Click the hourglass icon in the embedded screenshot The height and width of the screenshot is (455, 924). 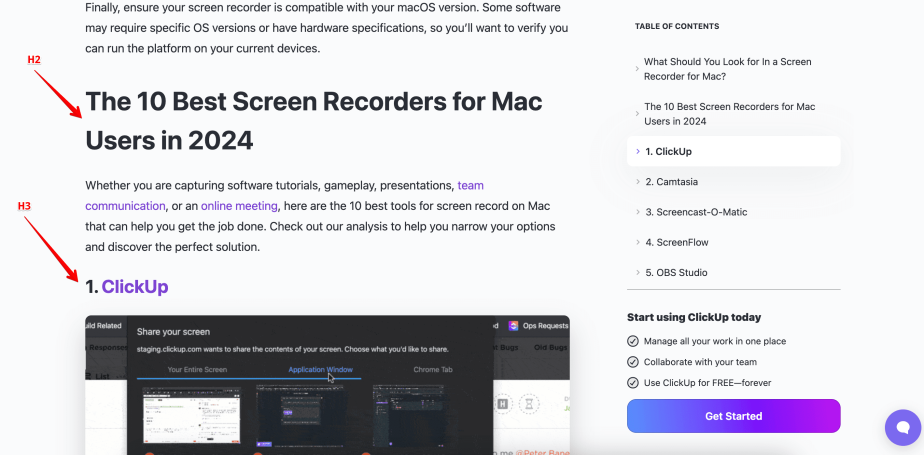527,405
